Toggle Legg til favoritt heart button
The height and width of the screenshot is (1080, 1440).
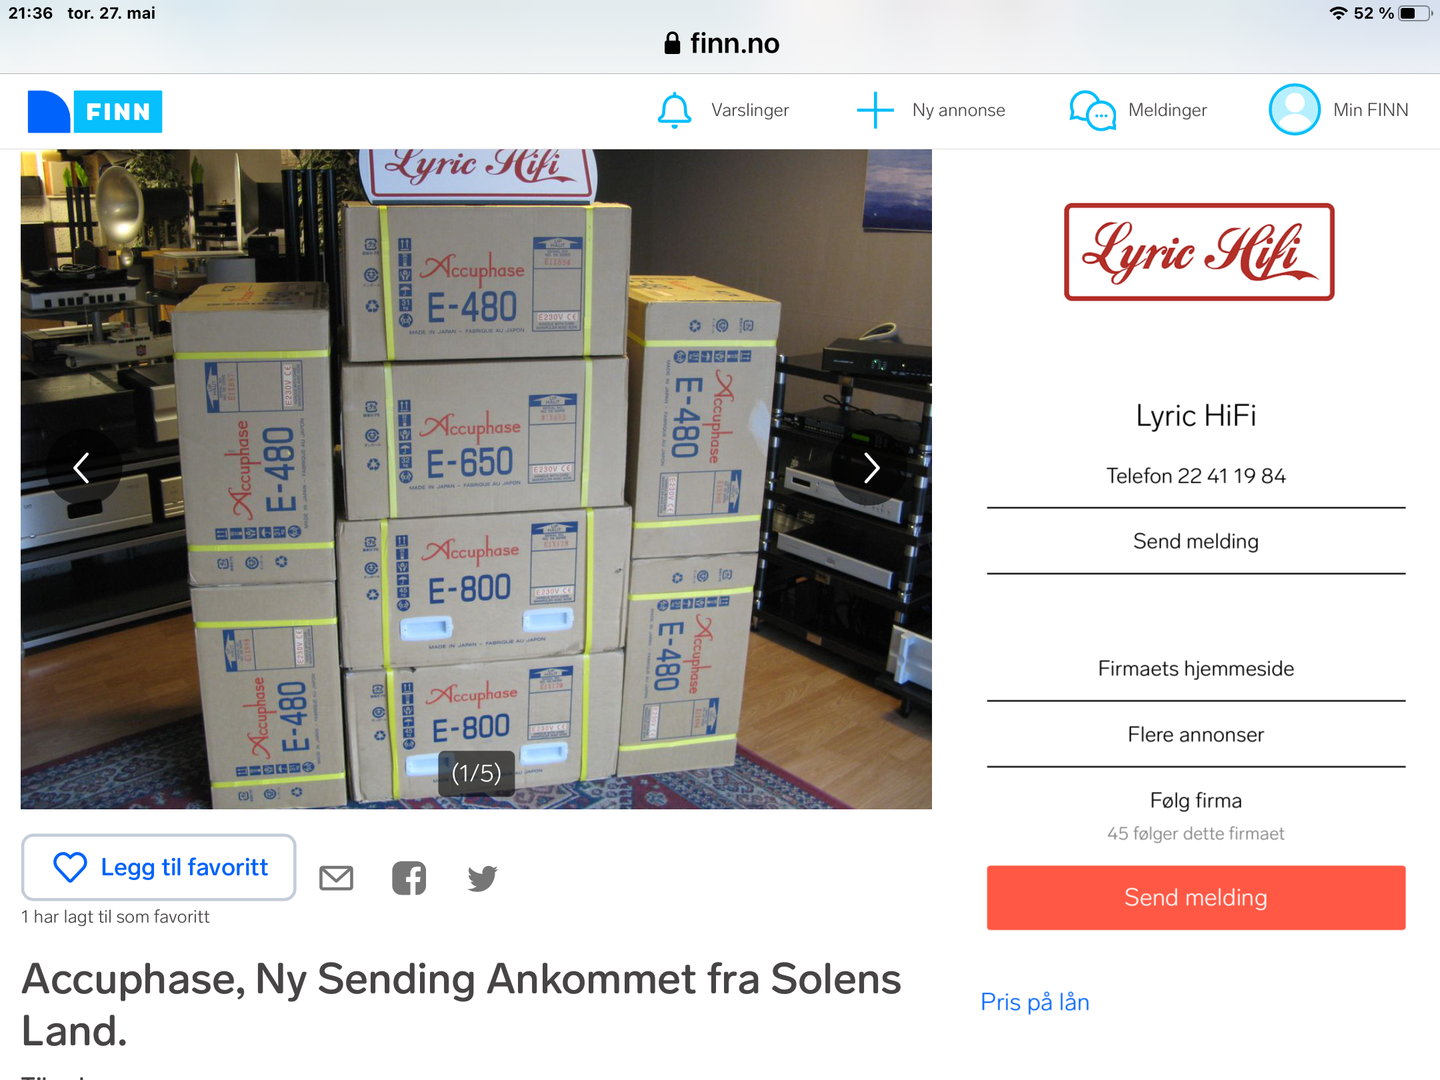[x=159, y=867]
